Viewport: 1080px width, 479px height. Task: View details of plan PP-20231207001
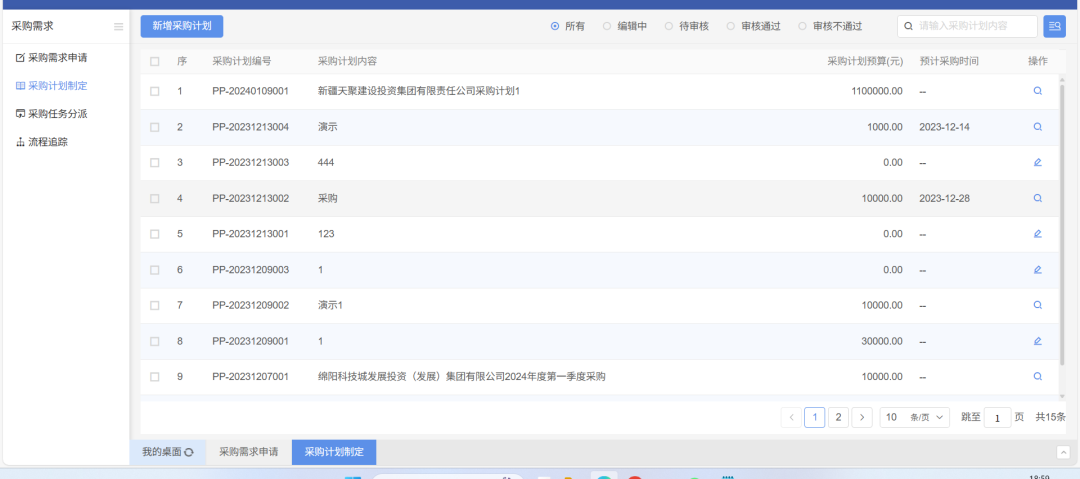[1037, 377]
